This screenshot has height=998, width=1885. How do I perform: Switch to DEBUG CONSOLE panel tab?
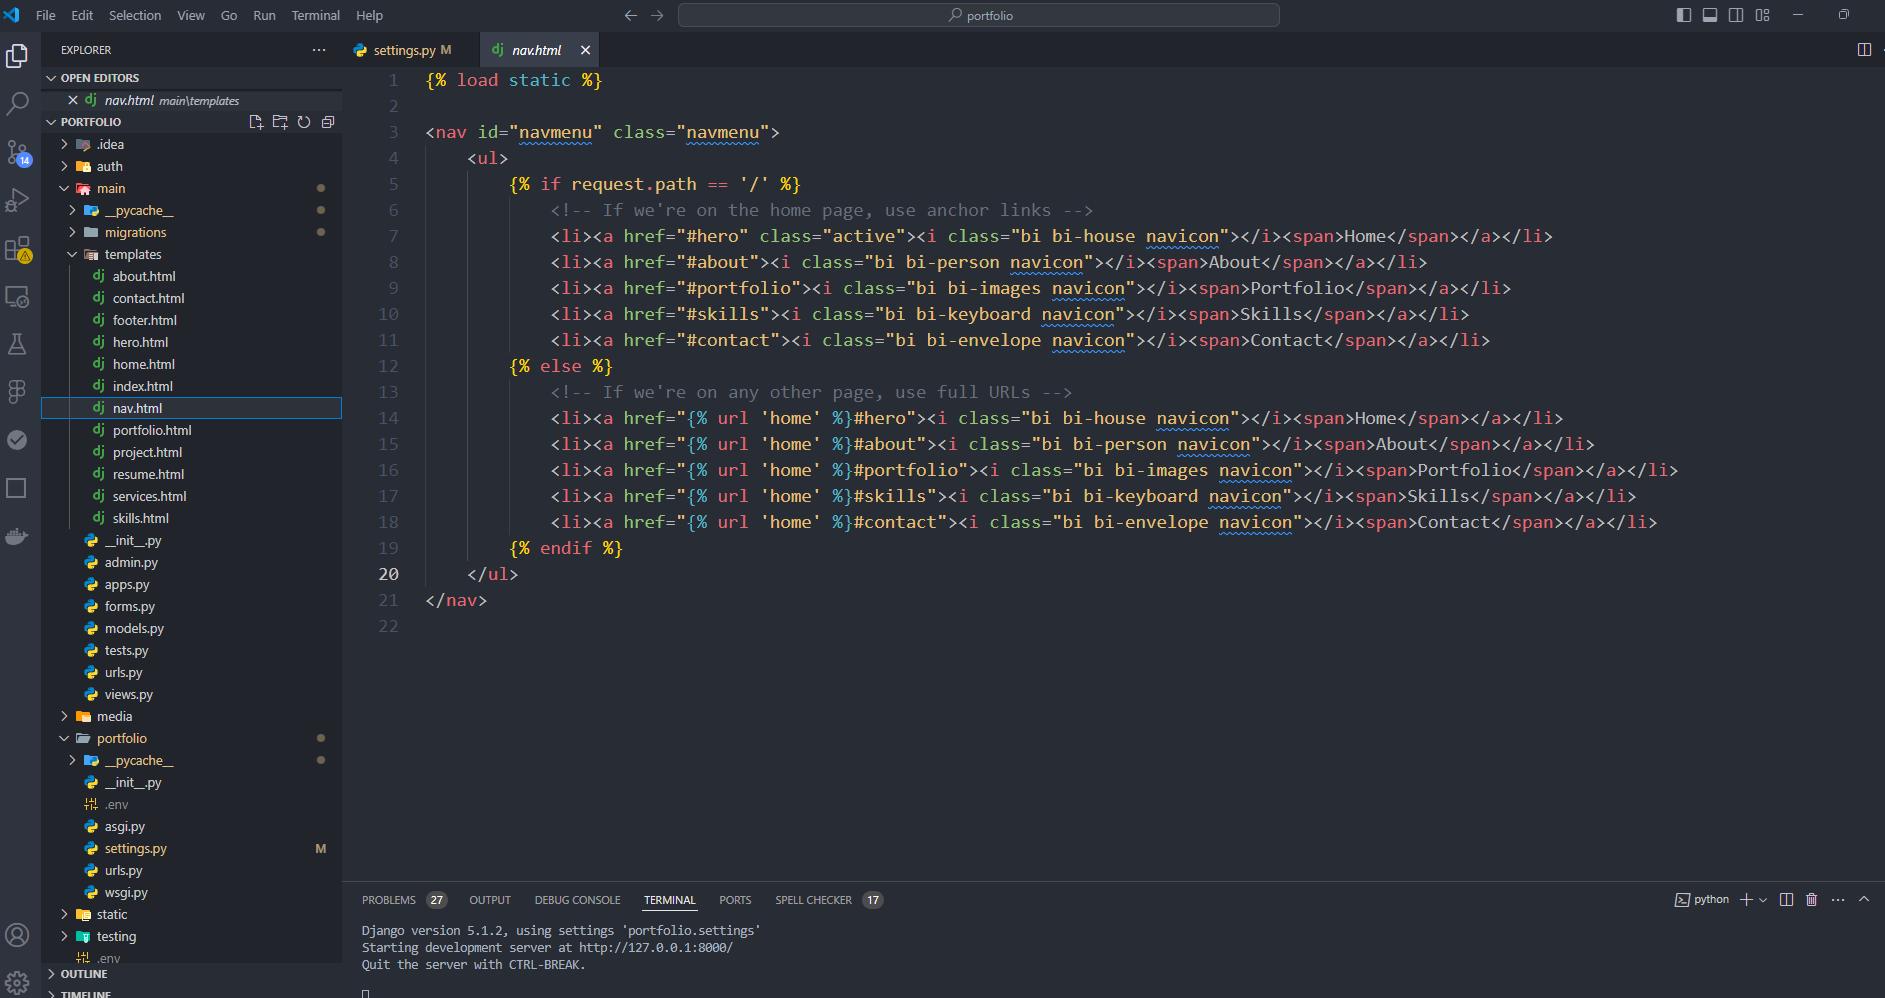click(x=577, y=900)
